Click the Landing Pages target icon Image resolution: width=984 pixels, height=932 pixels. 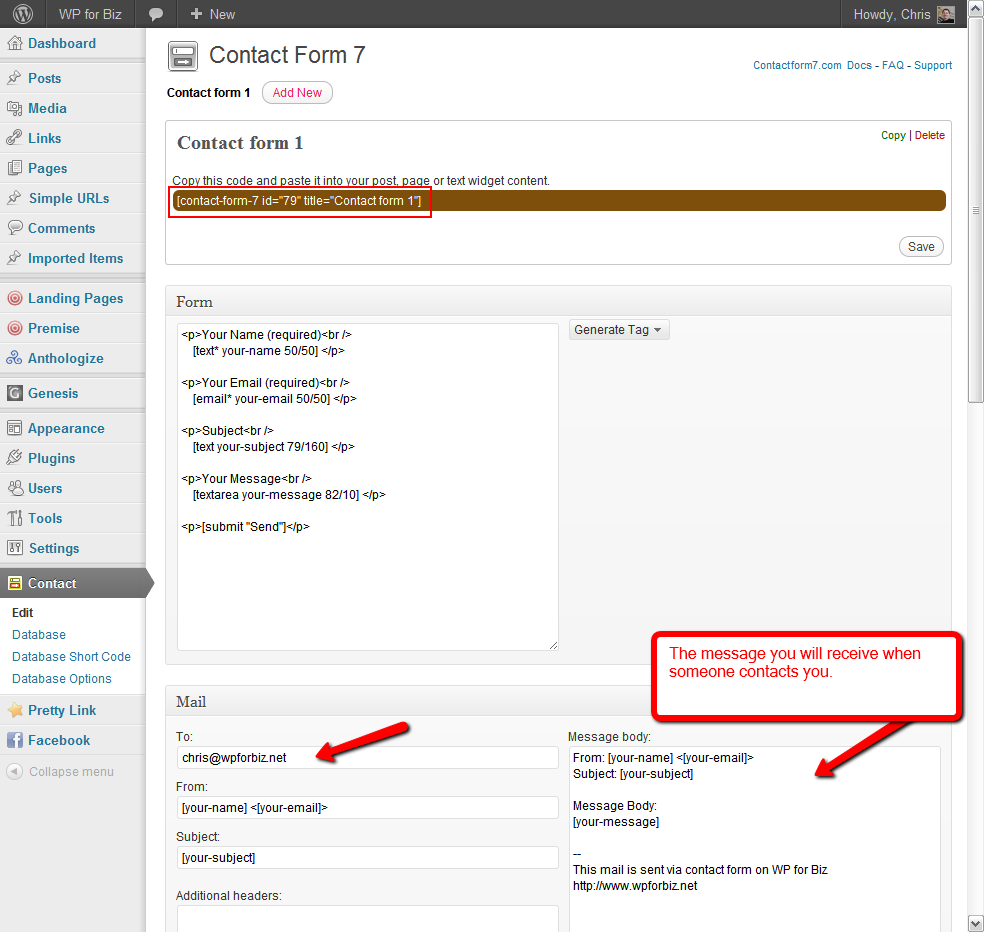coord(14,298)
